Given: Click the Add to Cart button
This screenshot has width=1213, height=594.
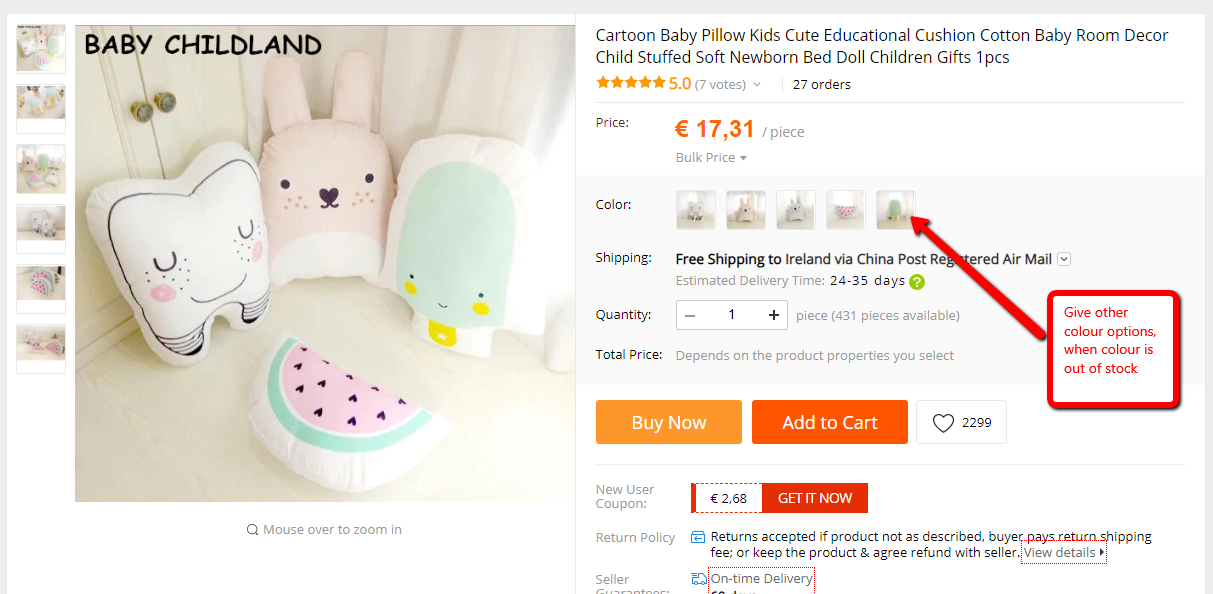Looking at the screenshot, I should 829,421.
